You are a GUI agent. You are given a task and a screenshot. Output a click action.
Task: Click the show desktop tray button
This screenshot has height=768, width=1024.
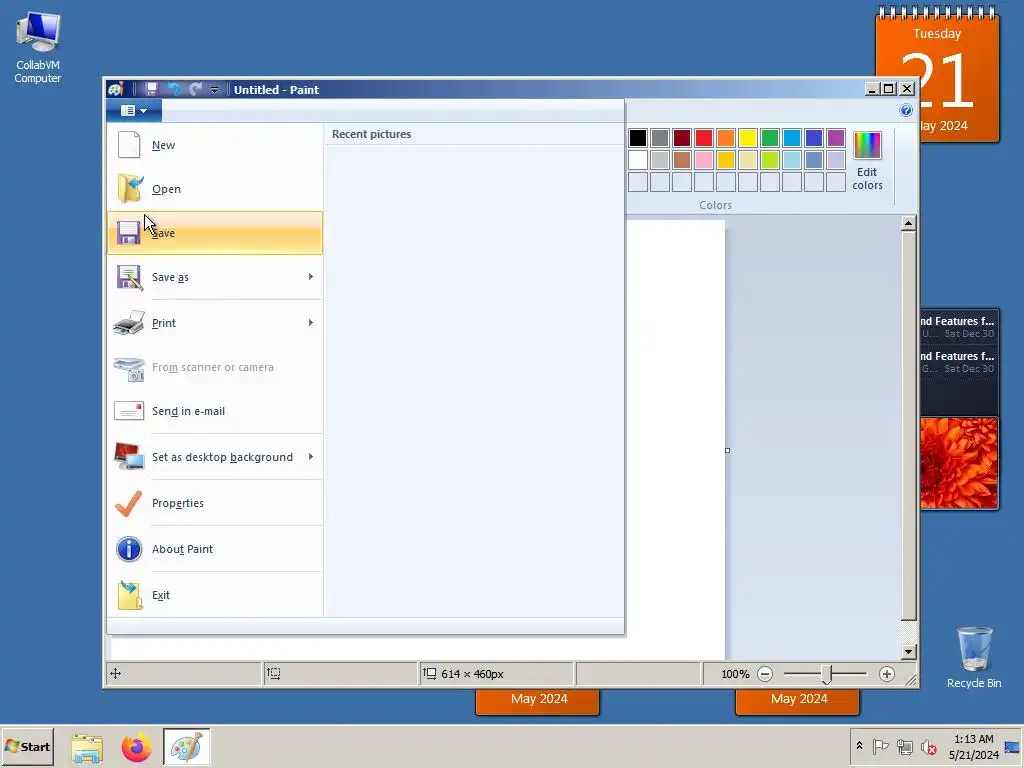1012,747
